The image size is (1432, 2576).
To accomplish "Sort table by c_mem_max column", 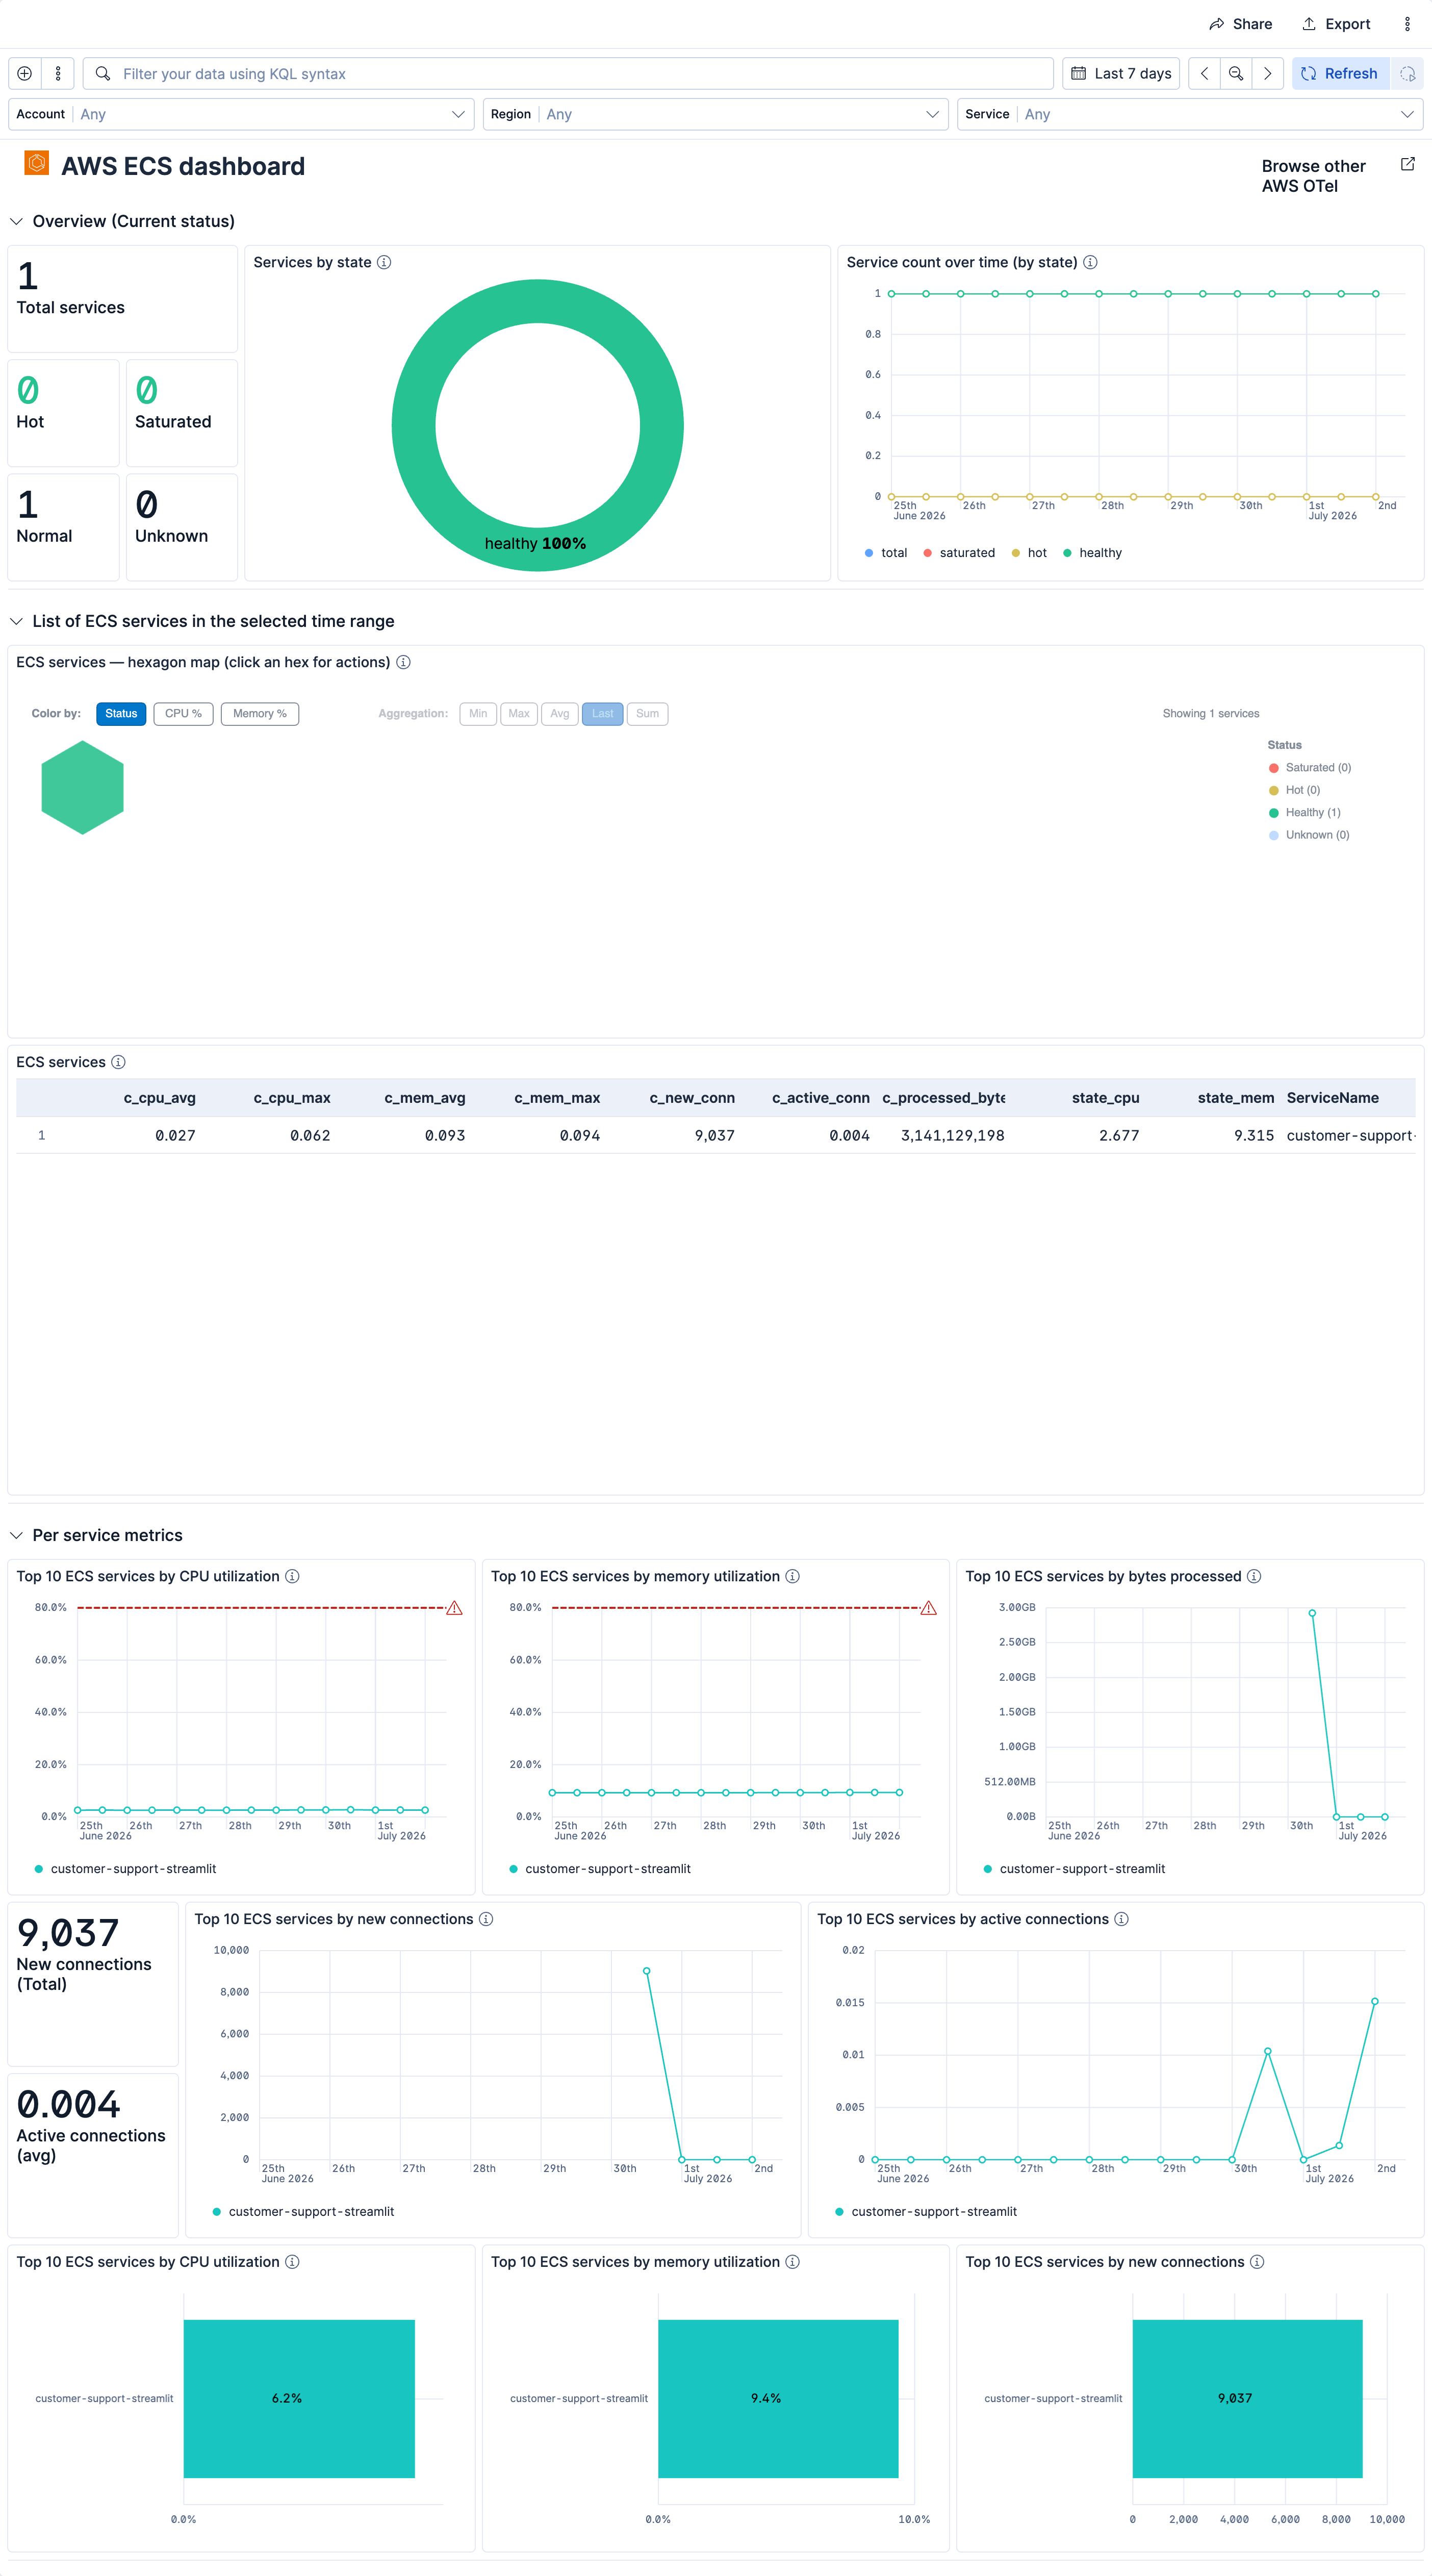I will pyautogui.click(x=557, y=1098).
